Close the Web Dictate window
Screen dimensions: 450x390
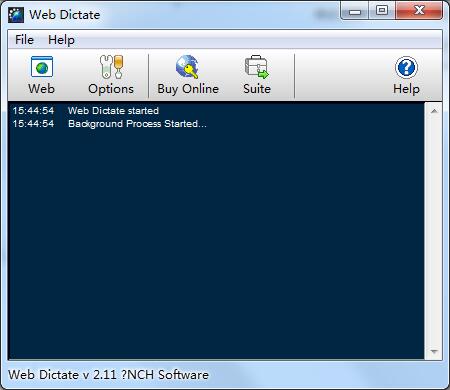419,11
